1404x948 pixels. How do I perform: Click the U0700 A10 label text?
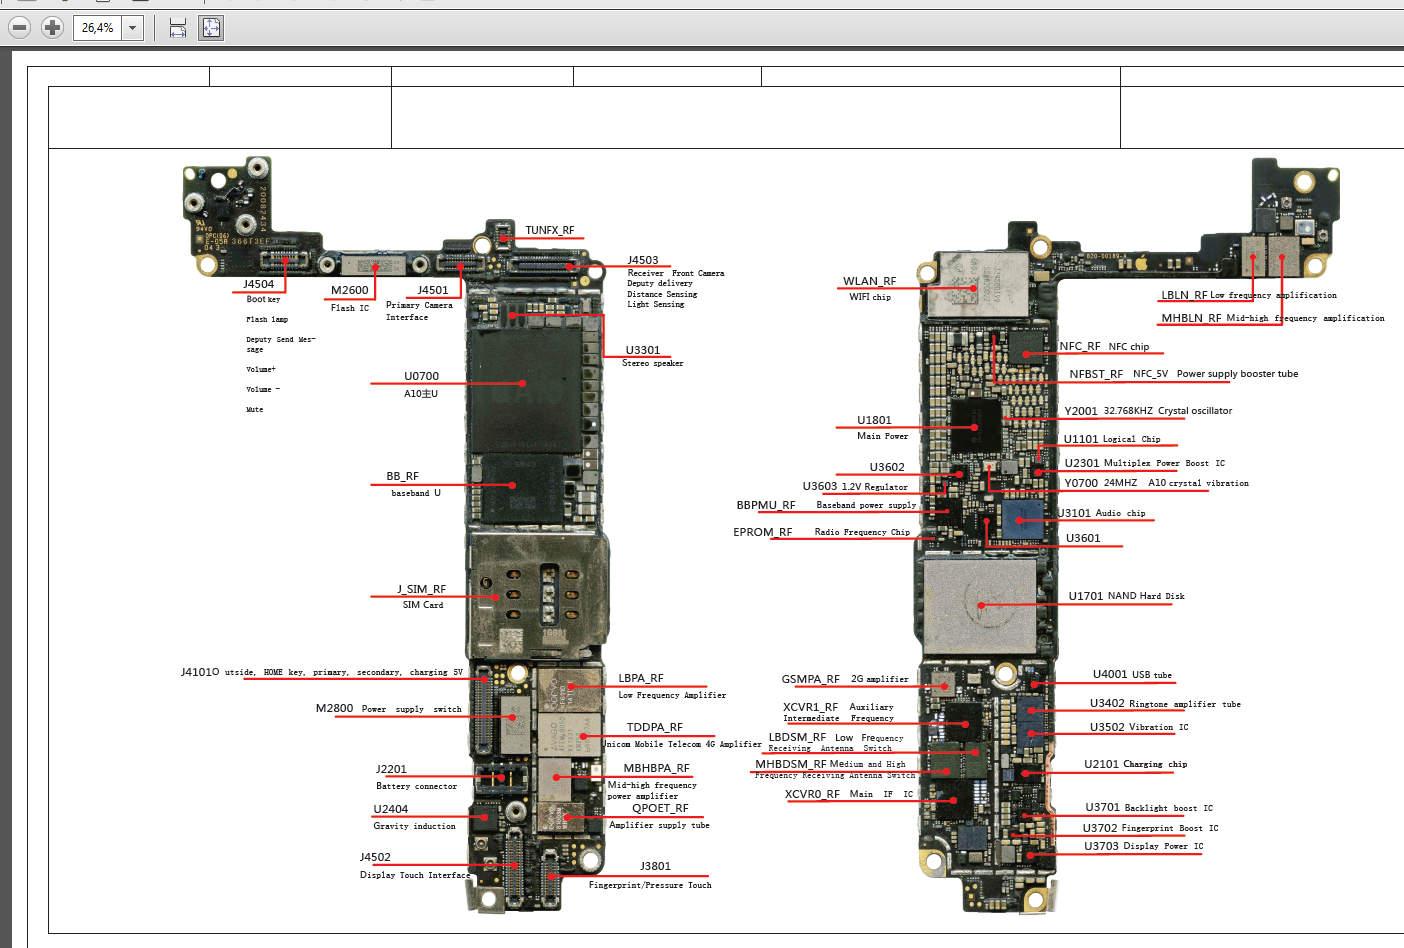pyautogui.click(x=421, y=377)
